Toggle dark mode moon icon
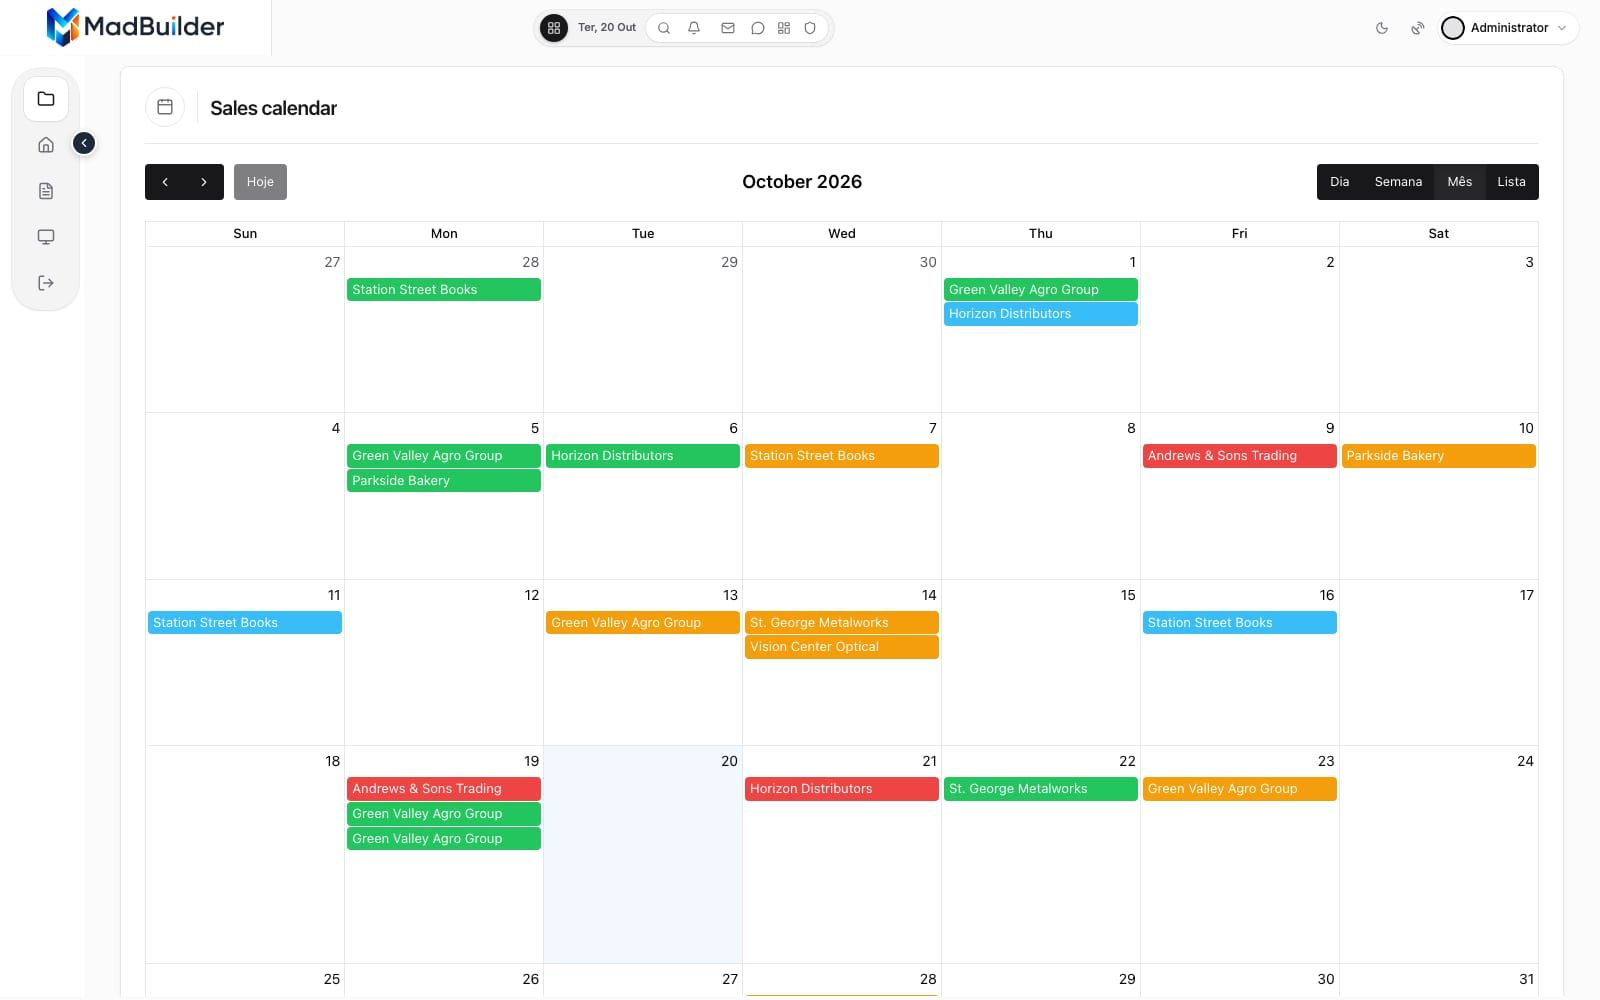The width and height of the screenshot is (1600, 1000). [x=1382, y=28]
